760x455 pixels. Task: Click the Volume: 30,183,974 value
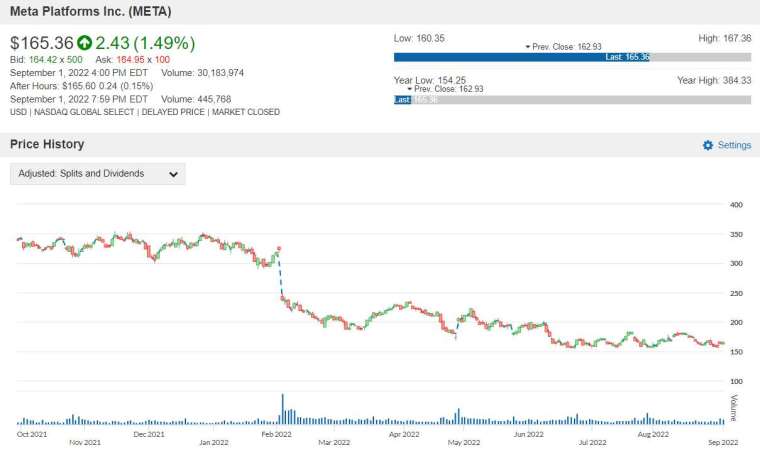pos(203,73)
